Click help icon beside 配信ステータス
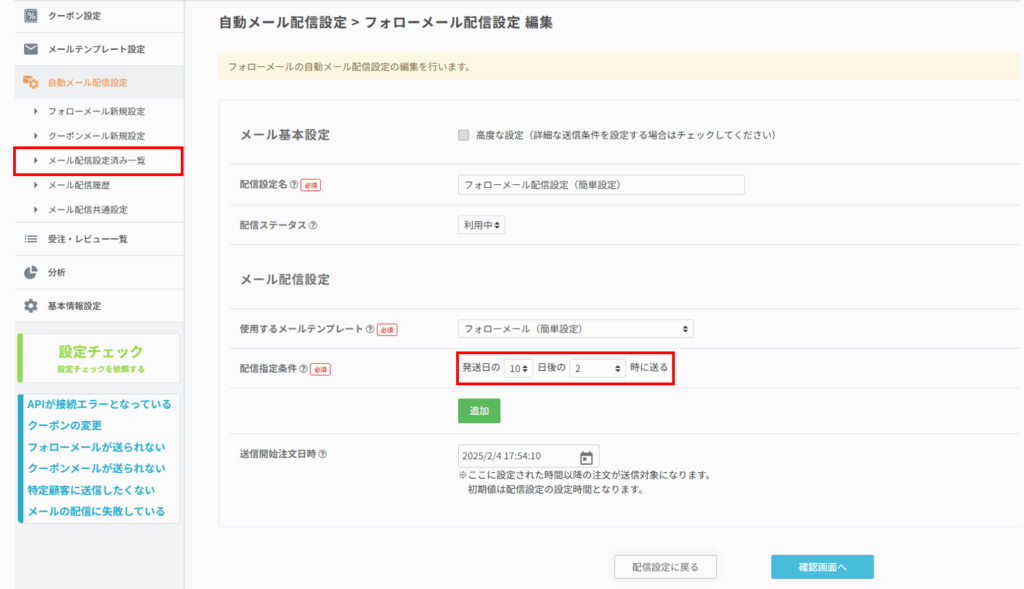 (x=313, y=226)
